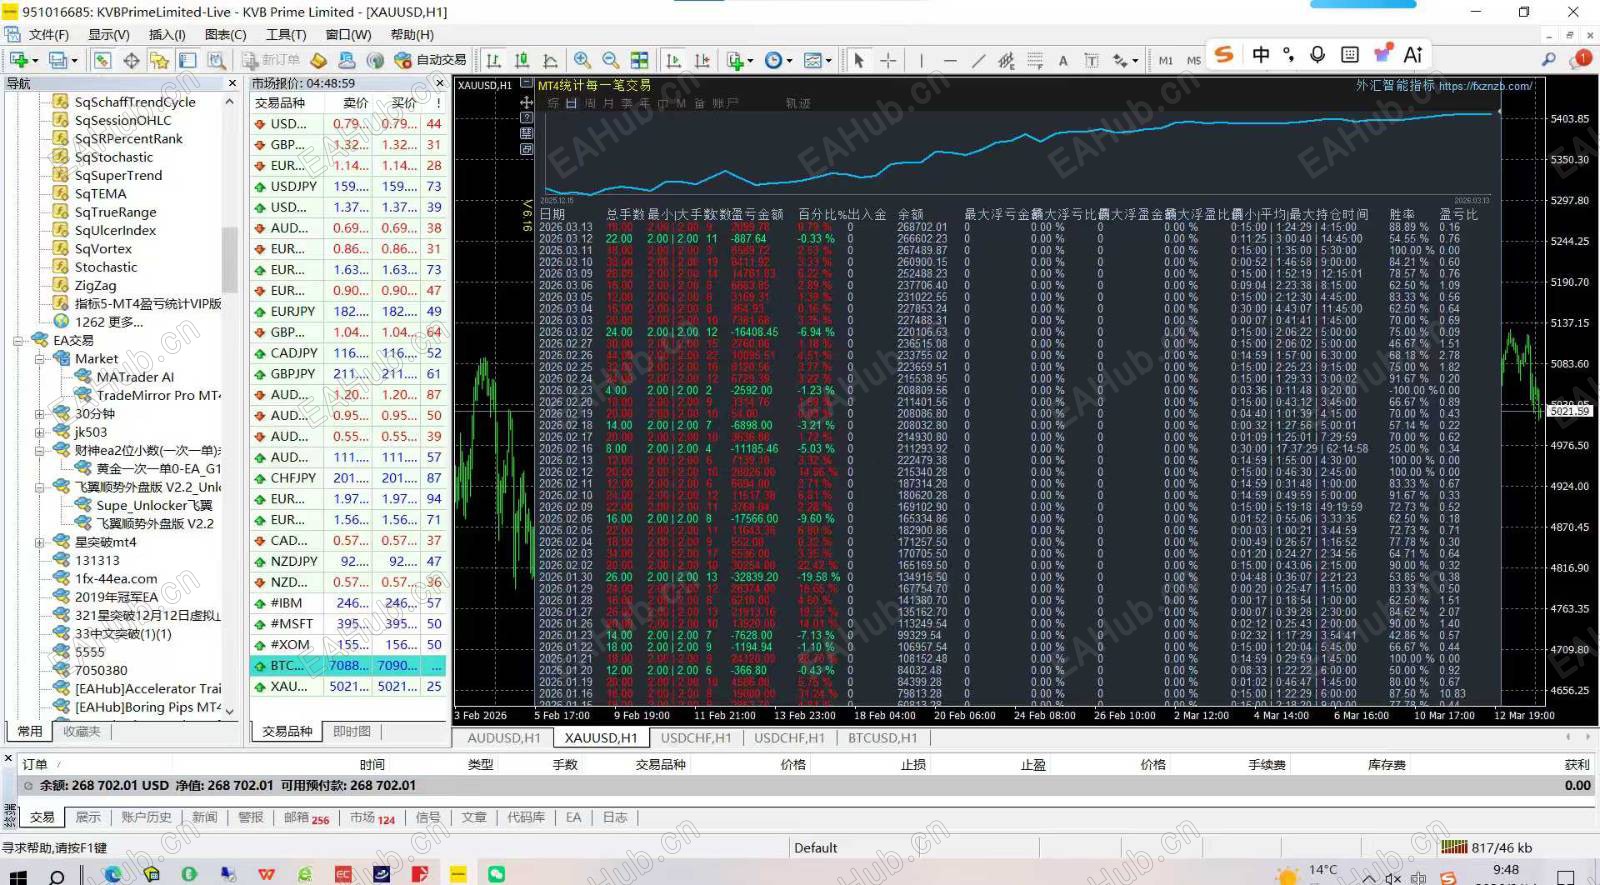This screenshot has width=1600, height=885.
Task: Open the new chart dropdown arrow
Action: click(x=36, y=61)
